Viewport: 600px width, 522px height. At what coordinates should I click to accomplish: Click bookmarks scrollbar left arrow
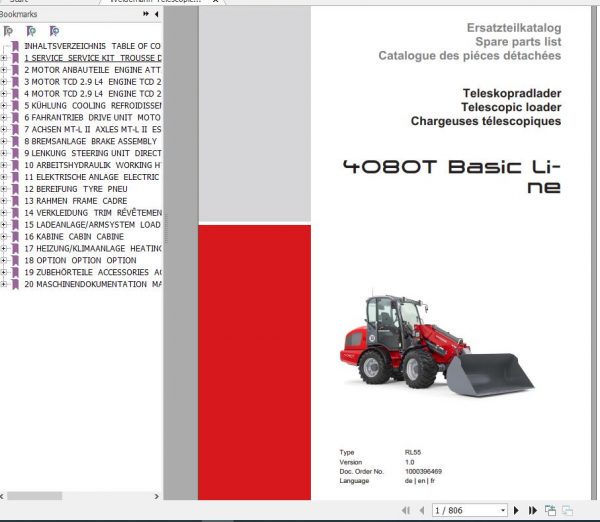click(2, 496)
